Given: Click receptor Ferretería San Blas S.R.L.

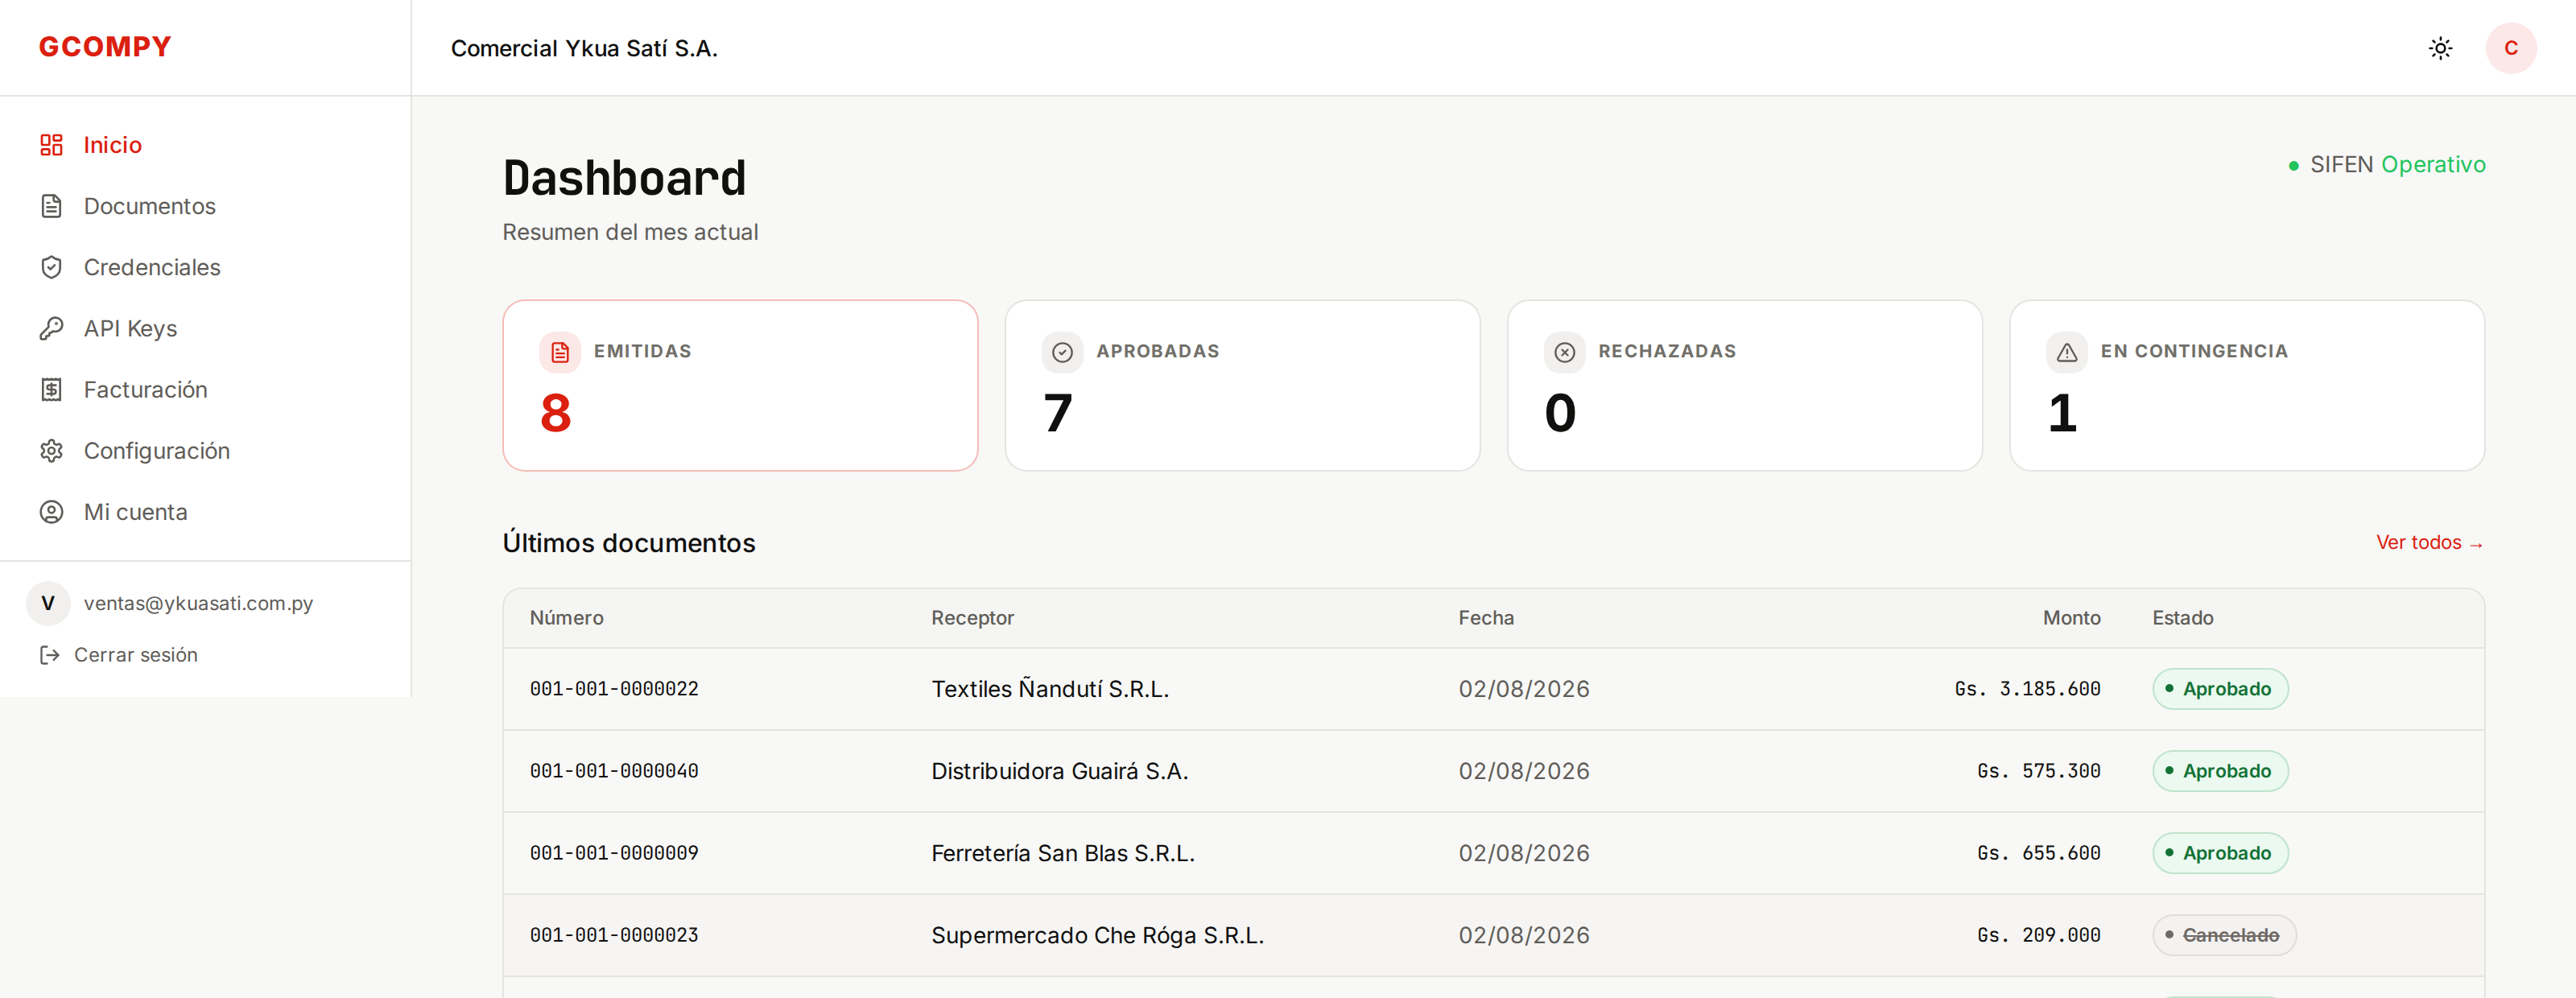Looking at the screenshot, I should [x=1063, y=852].
